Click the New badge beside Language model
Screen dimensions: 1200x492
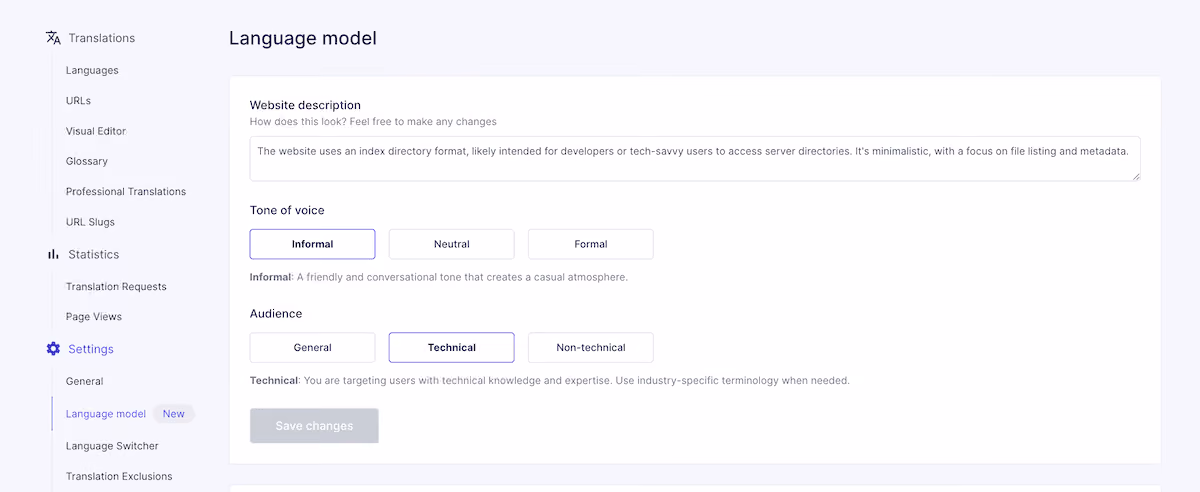pyautogui.click(x=174, y=414)
